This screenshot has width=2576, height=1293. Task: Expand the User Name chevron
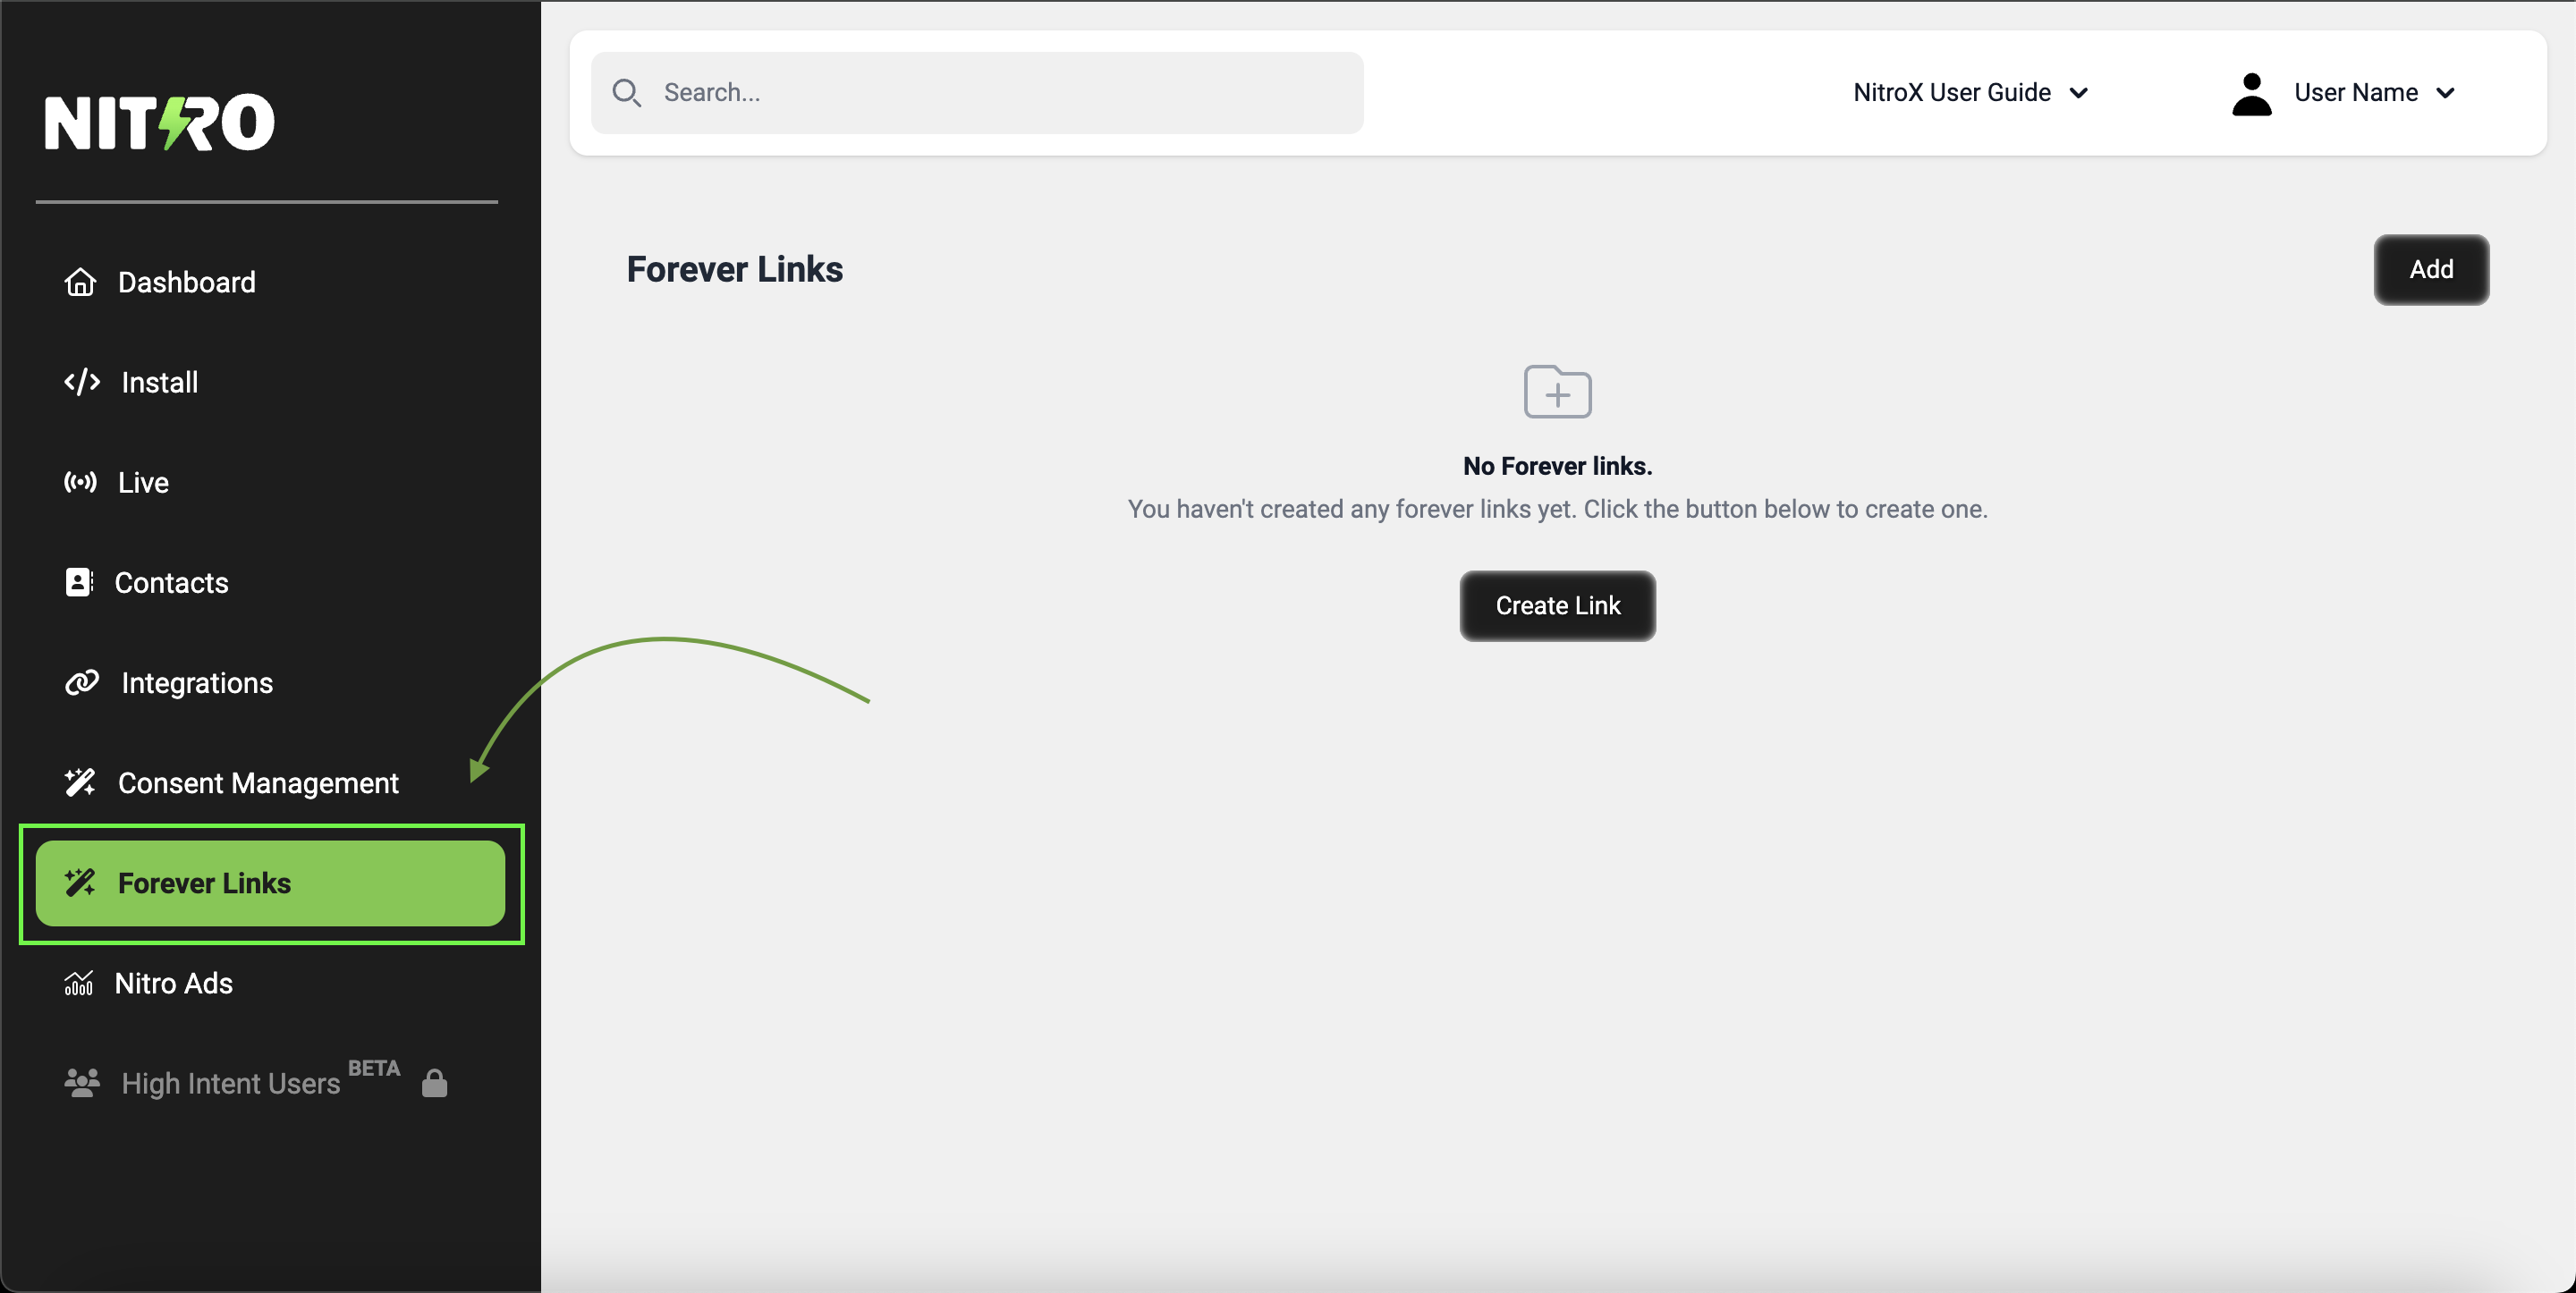[2445, 93]
